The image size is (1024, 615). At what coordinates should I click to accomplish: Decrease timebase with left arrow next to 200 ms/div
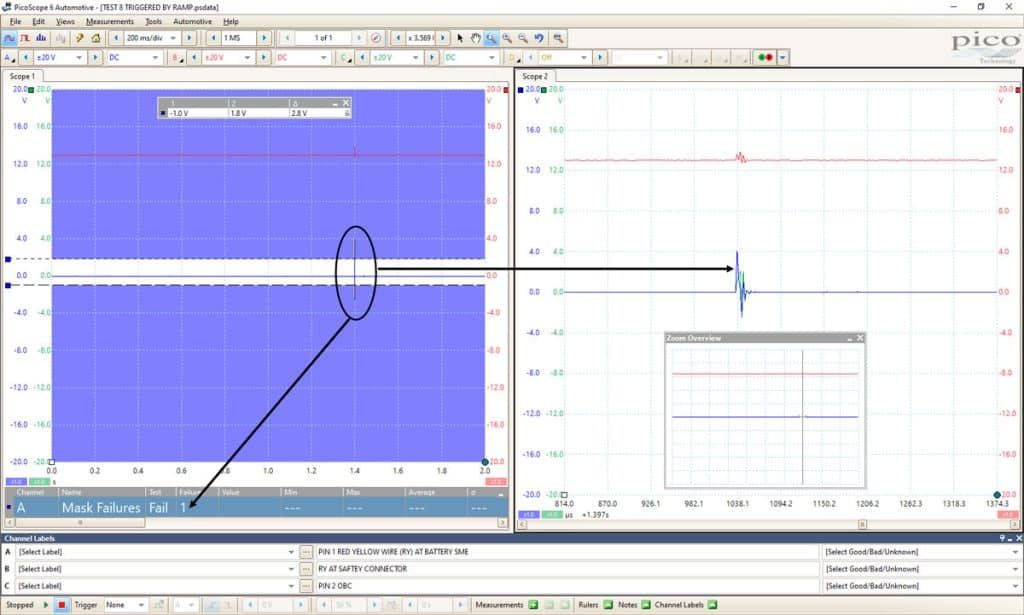click(x=116, y=38)
